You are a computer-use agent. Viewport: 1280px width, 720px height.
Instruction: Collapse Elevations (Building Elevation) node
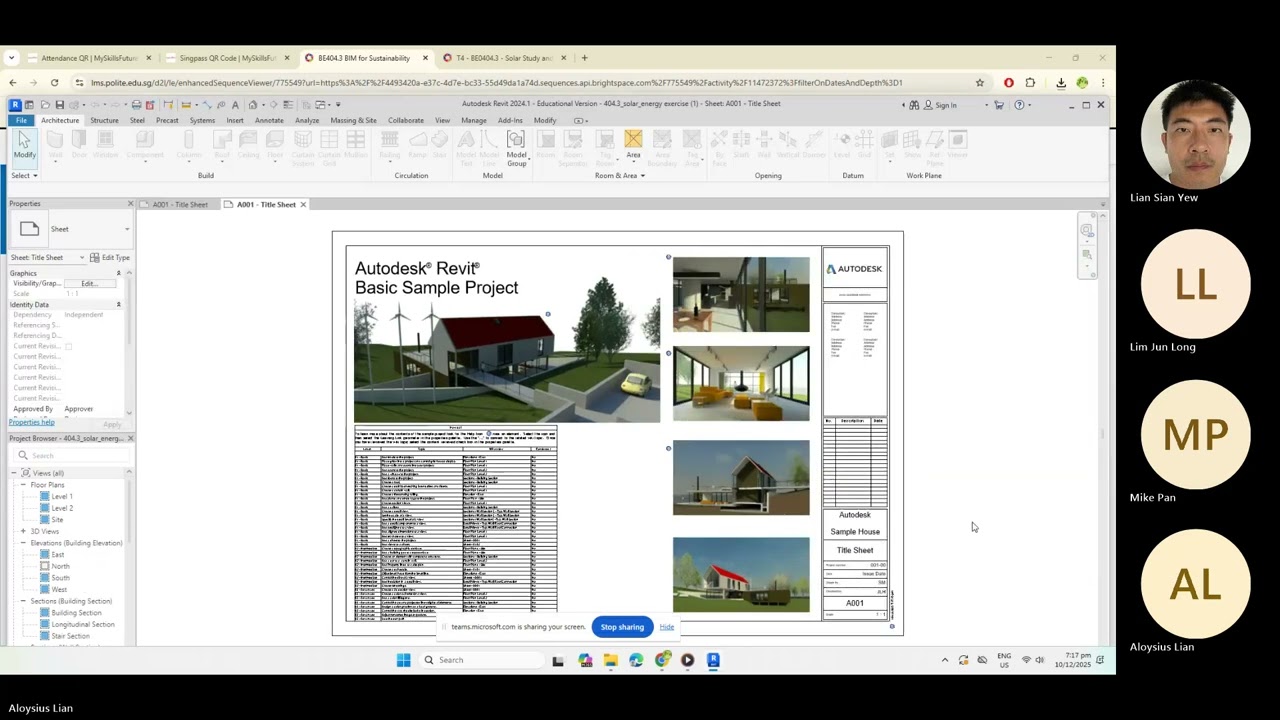[x=23, y=543]
